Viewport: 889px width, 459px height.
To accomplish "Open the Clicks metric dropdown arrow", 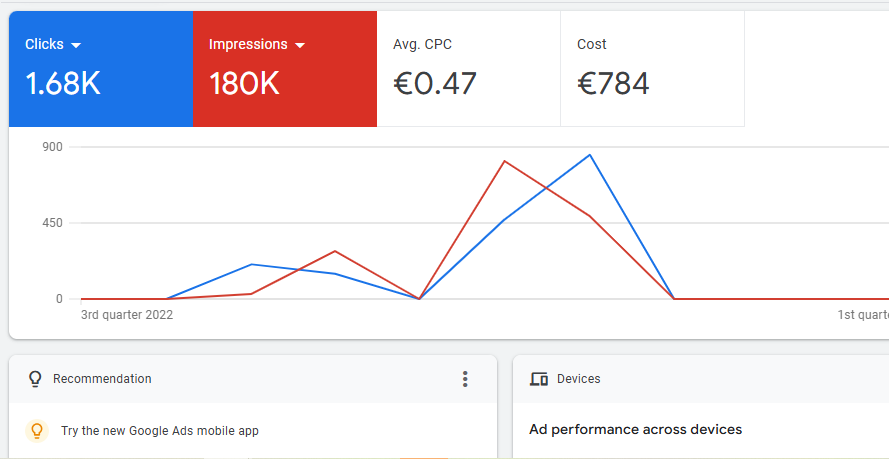I will (76, 45).
